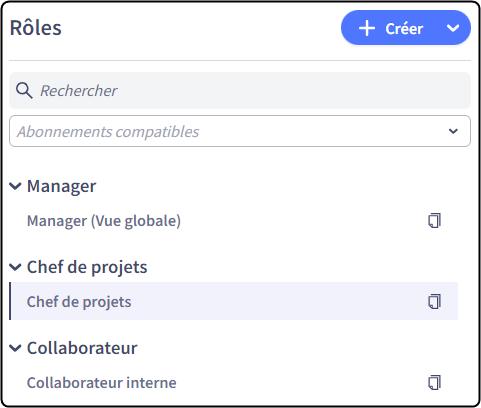Screen dimensions: 481x408
Task: Click the chevron in the Abonnements compatibles field
Action: 453,131
